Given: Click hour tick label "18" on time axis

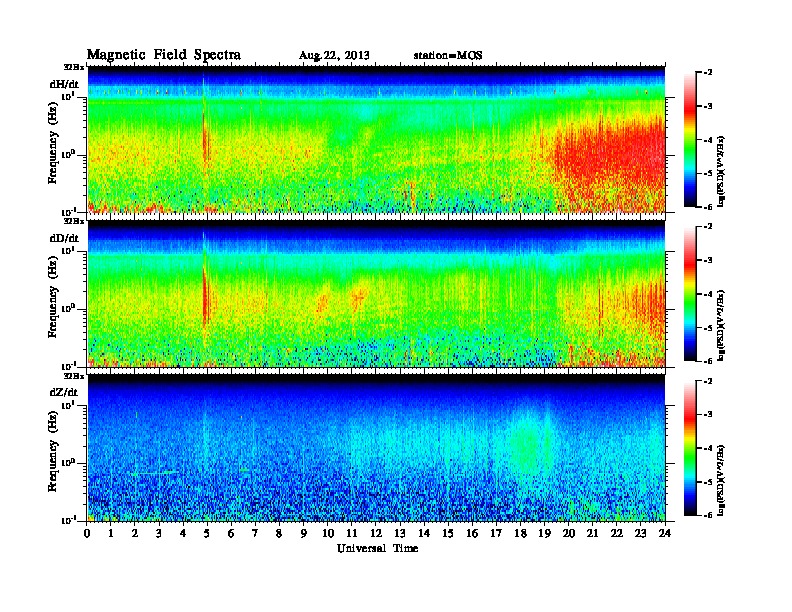Looking at the screenshot, I should pos(520,534).
